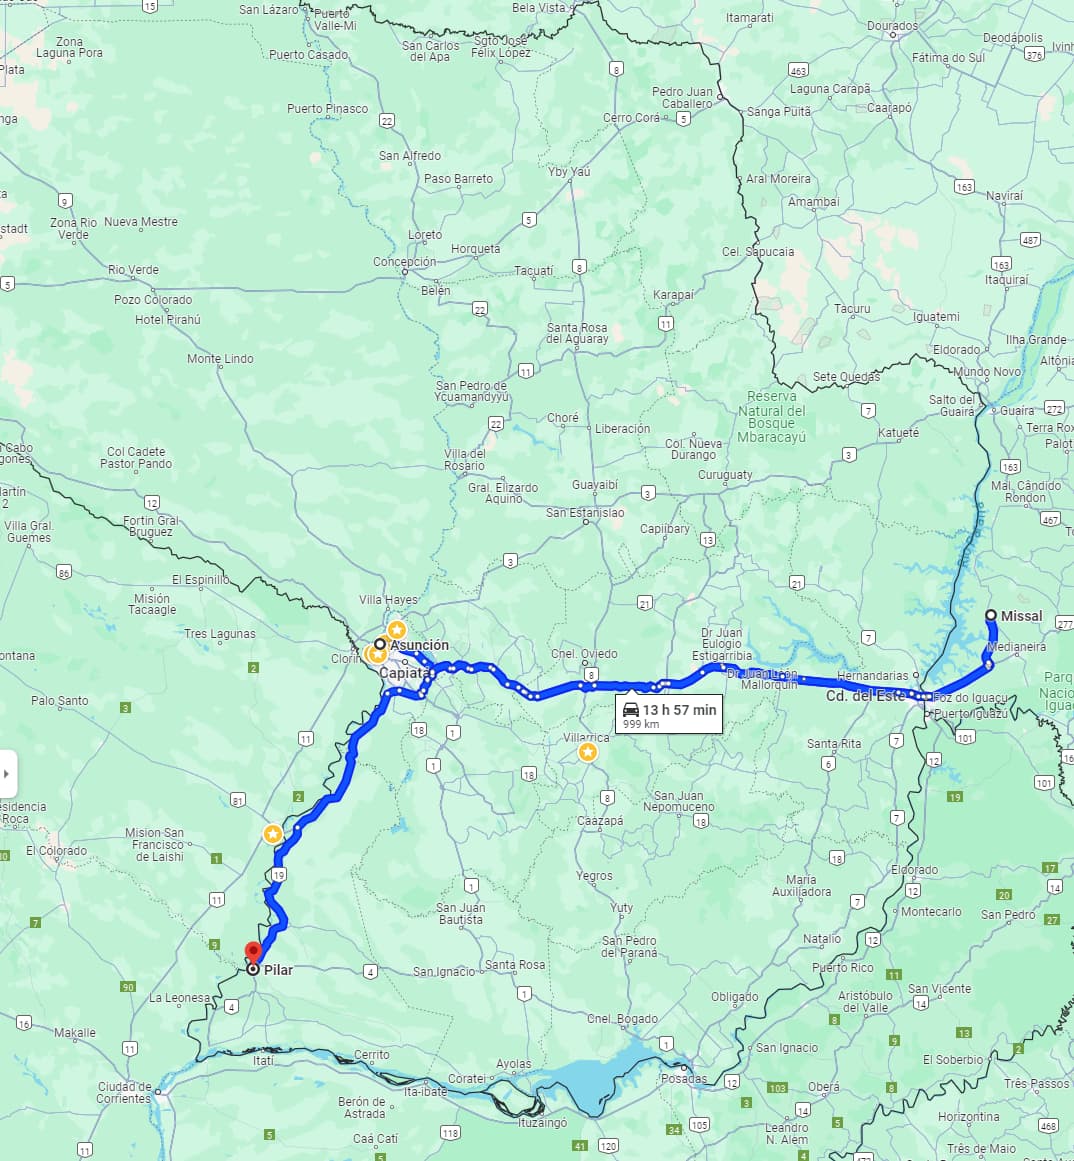Expand the collapsed side panel arrow

(x=7, y=774)
